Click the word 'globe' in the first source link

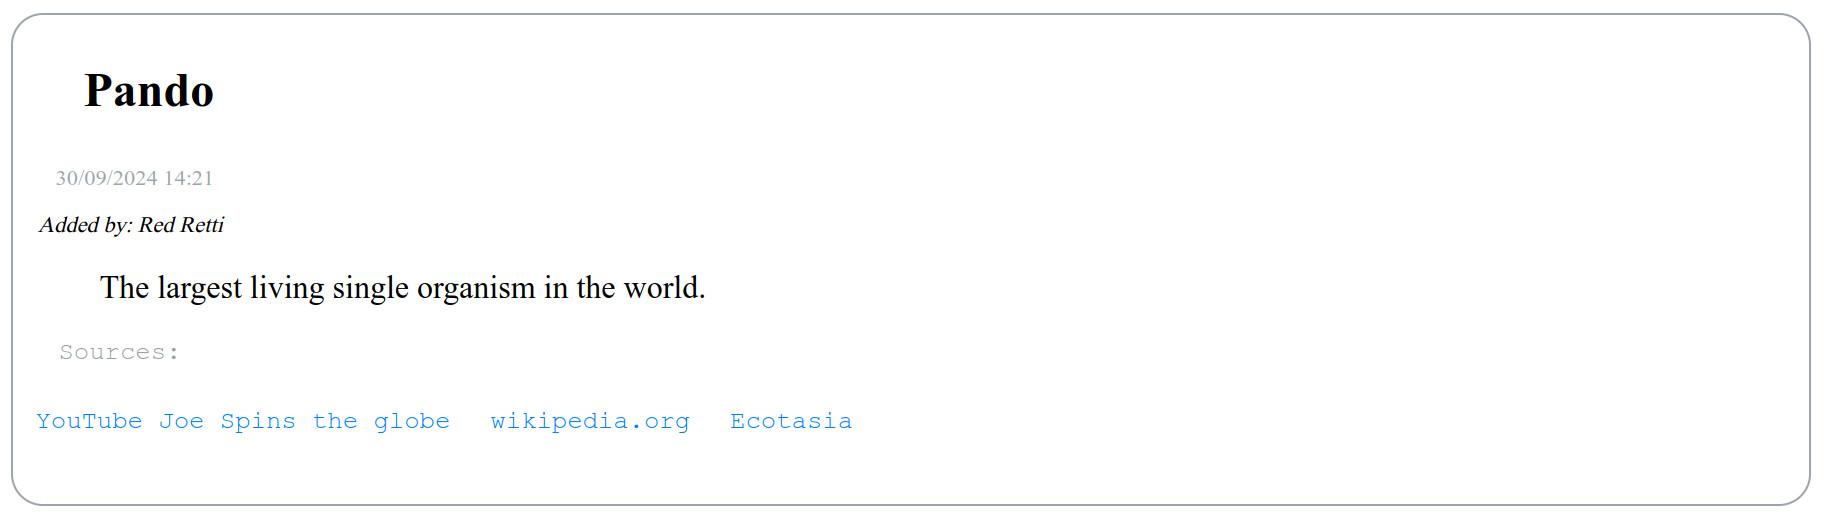point(412,421)
